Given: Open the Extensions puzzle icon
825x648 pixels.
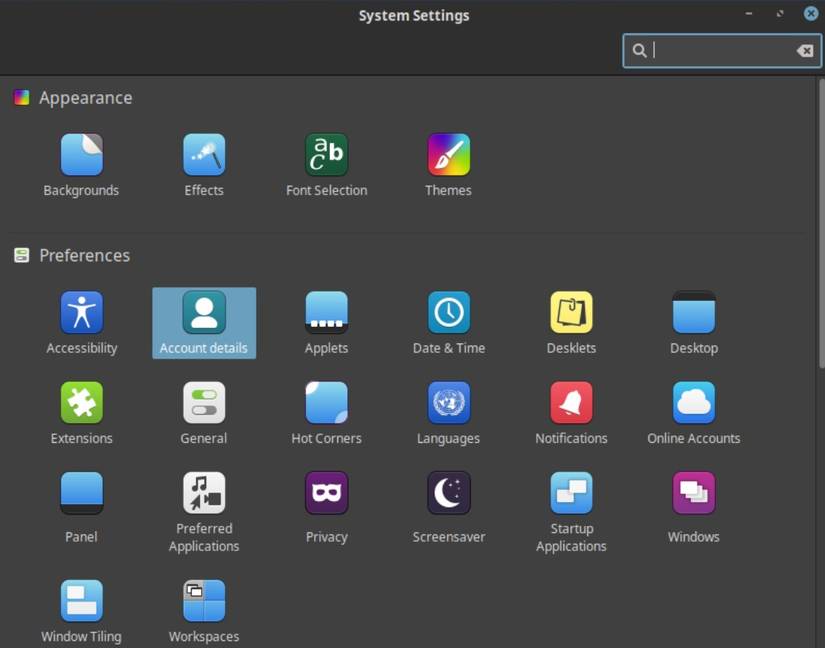Looking at the screenshot, I should (x=82, y=403).
